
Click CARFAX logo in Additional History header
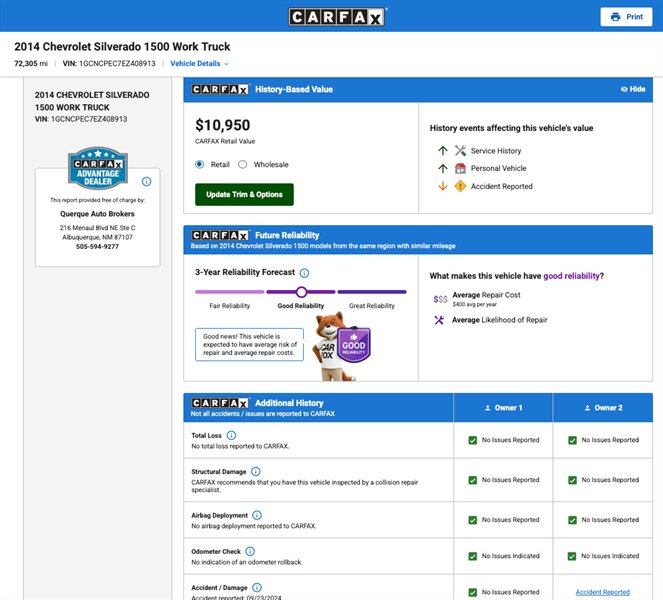pyautogui.click(x=220, y=403)
